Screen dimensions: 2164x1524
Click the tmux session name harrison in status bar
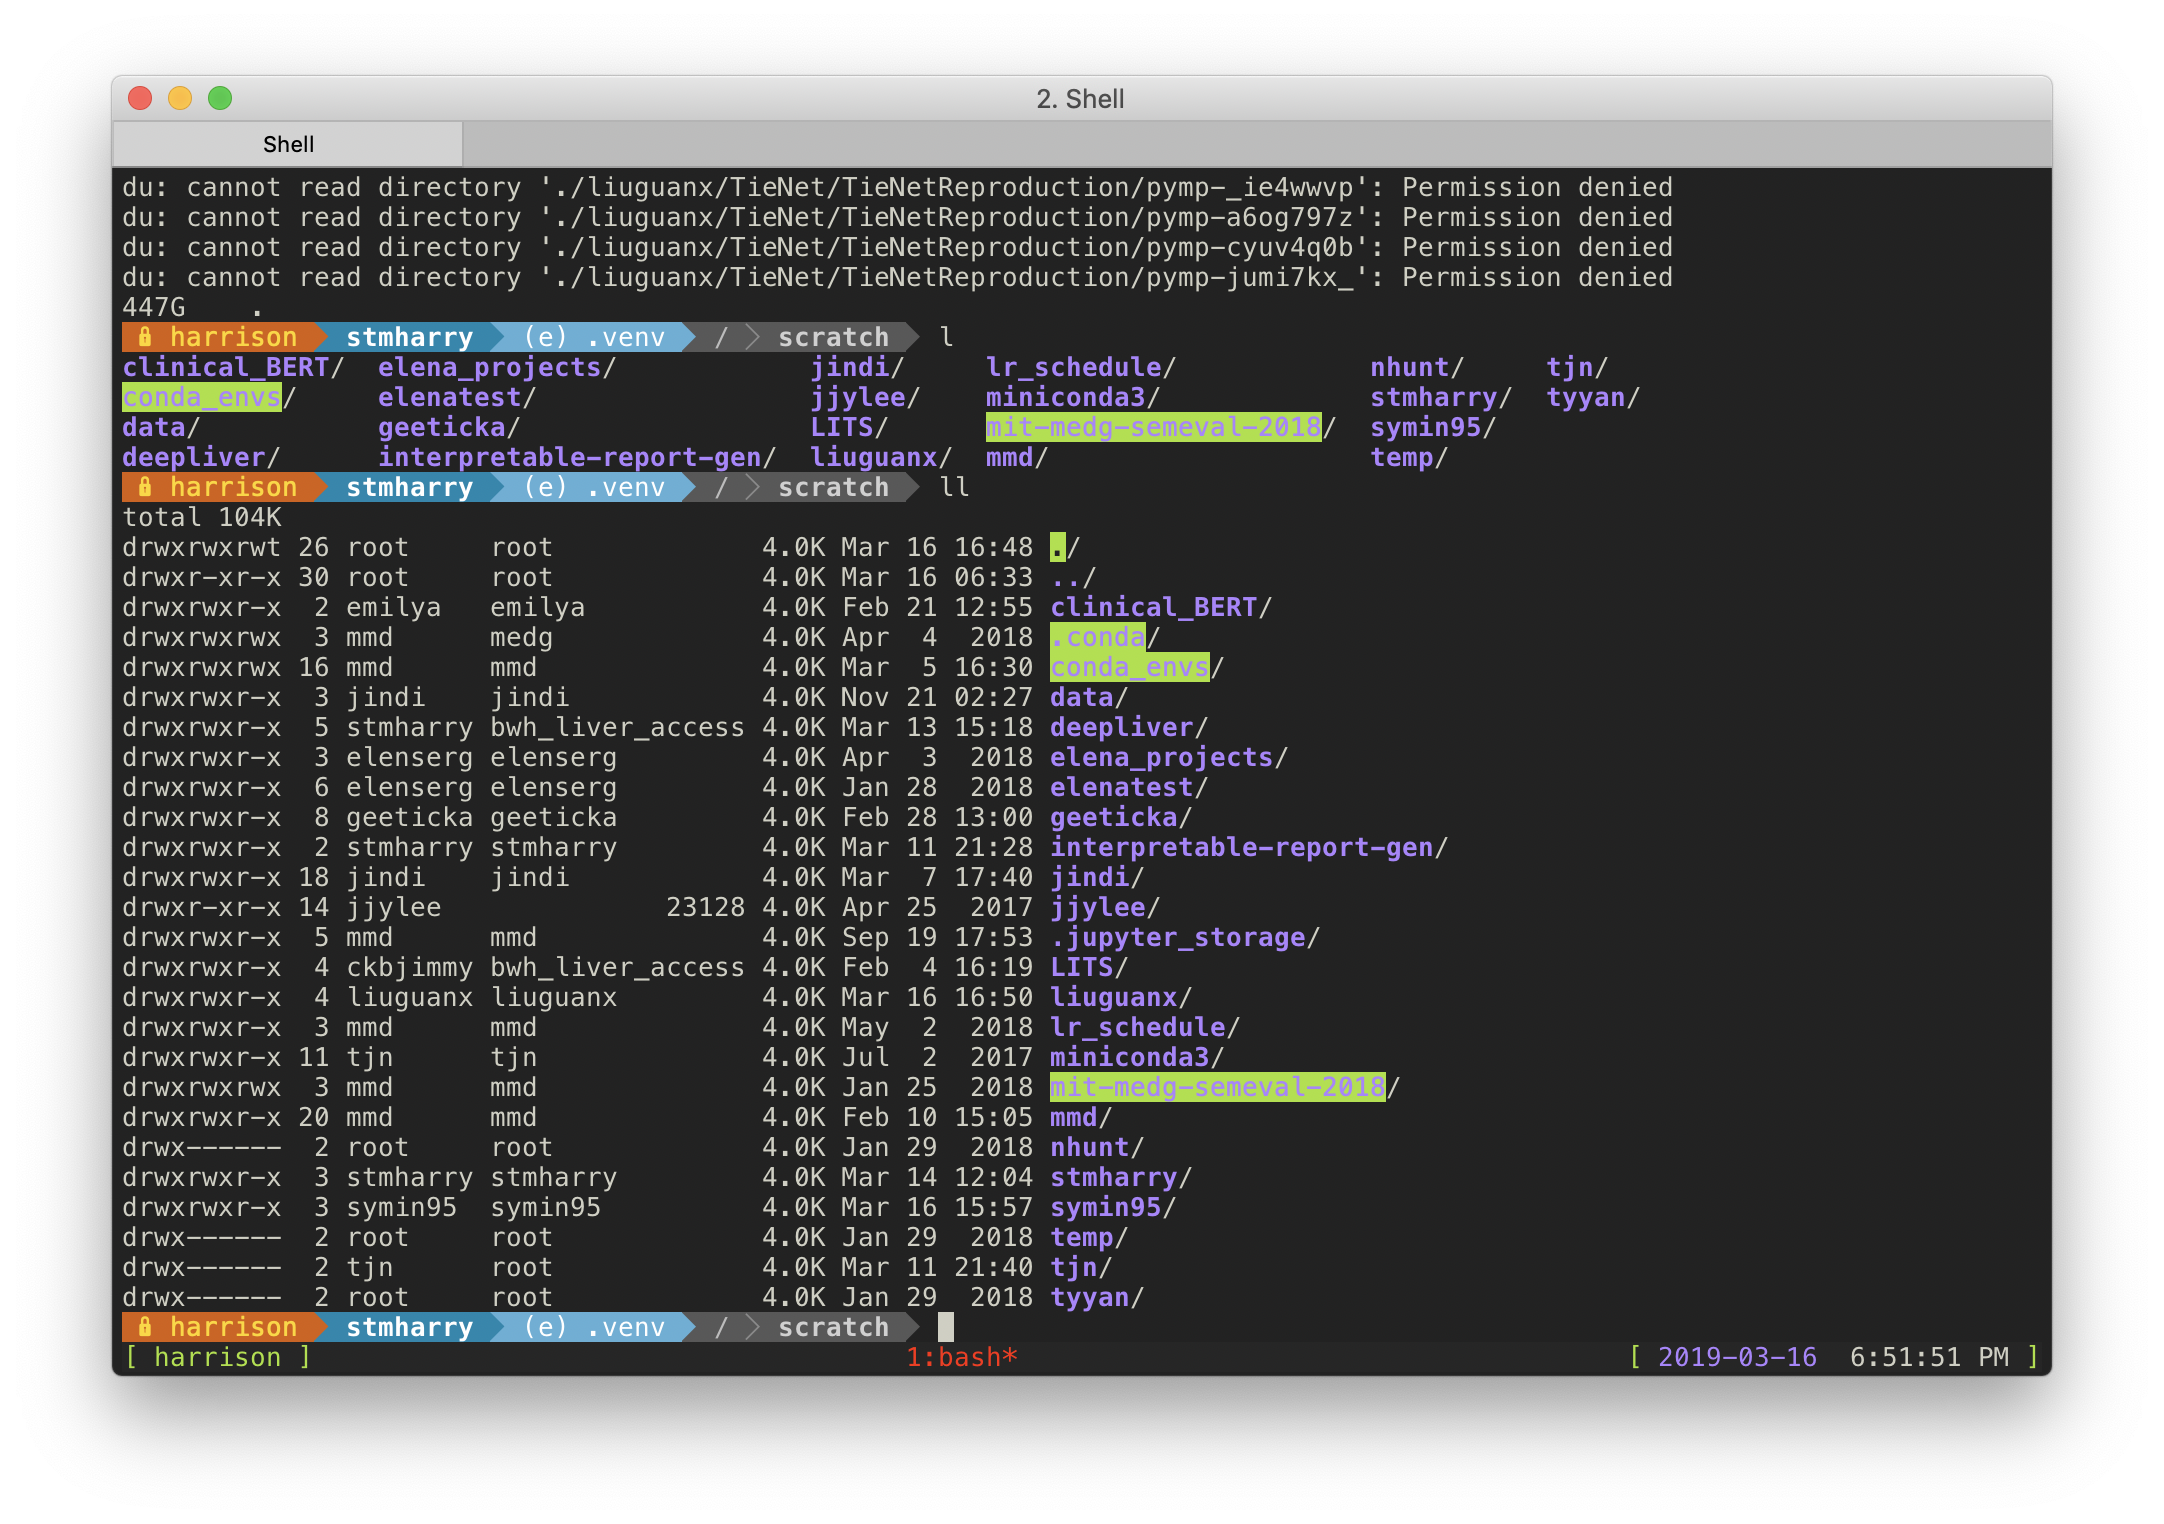pos(217,1357)
